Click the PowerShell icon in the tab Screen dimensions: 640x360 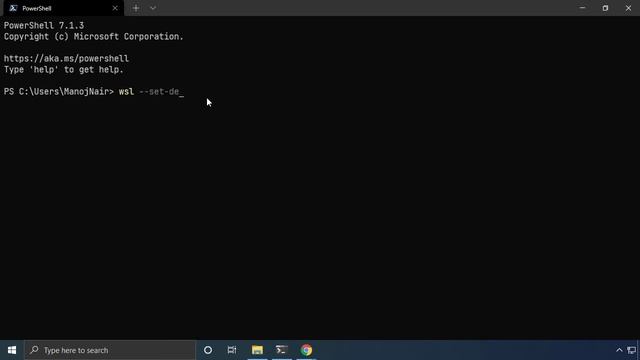[13, 8]
